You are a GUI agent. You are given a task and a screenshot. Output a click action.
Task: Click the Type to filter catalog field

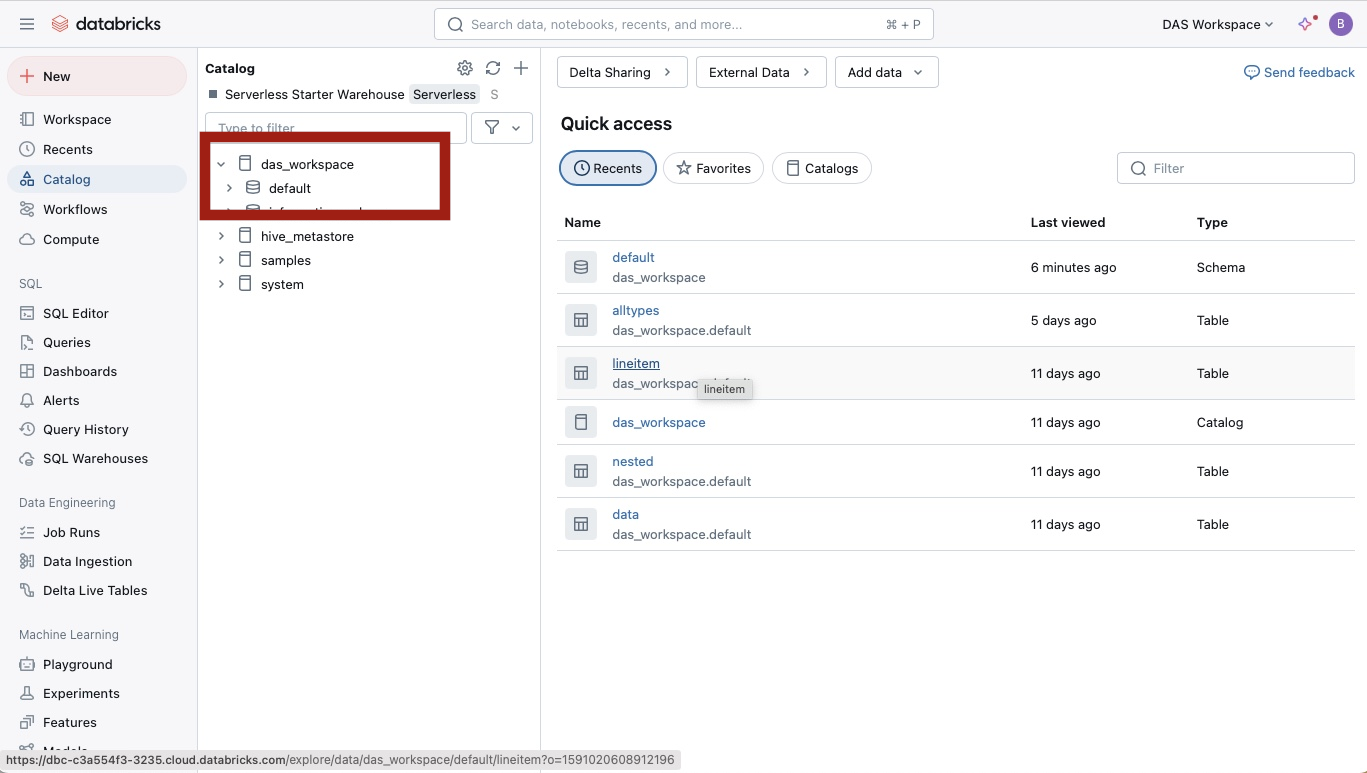pyautogui.click(x=336, y=128)
